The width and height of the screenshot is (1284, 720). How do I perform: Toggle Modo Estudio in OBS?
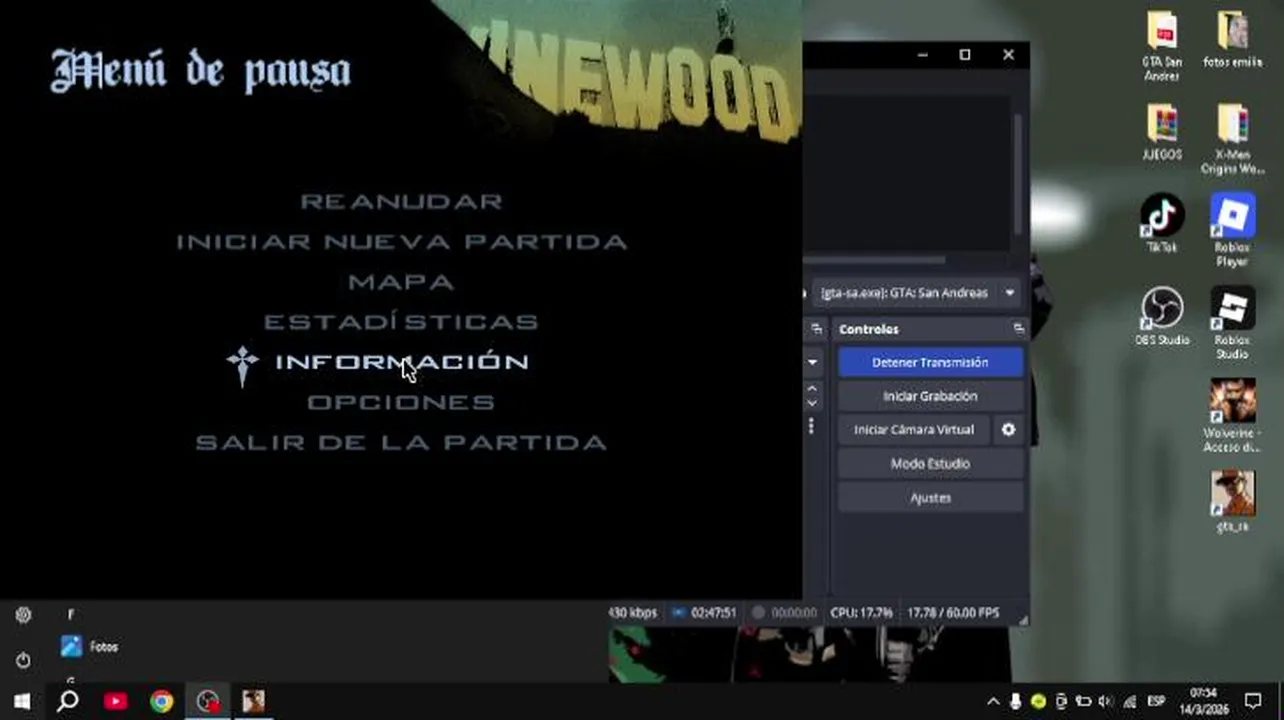click(930, 463)
